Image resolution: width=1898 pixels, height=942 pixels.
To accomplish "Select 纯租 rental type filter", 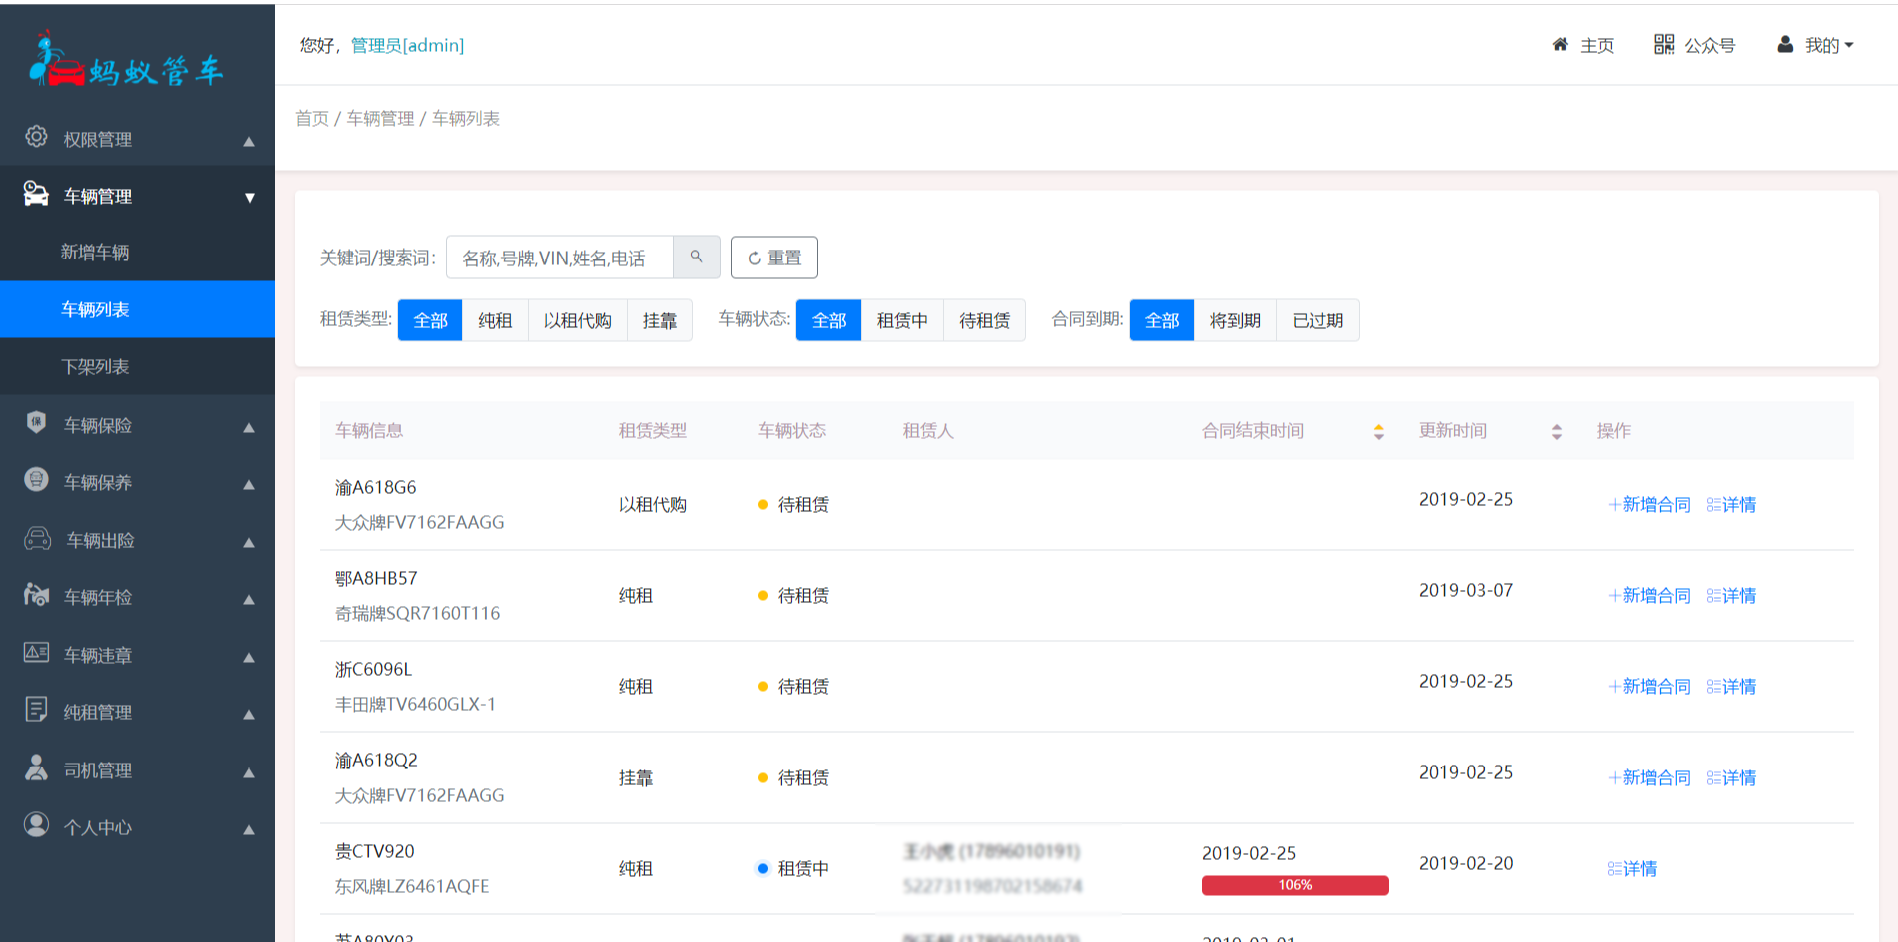I will coord(495,320).
